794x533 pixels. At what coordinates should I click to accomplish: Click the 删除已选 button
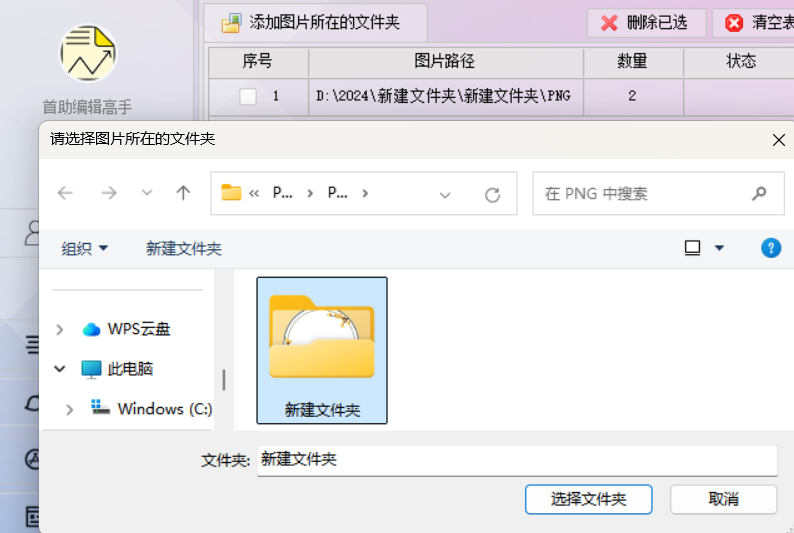tap(646, 23)
